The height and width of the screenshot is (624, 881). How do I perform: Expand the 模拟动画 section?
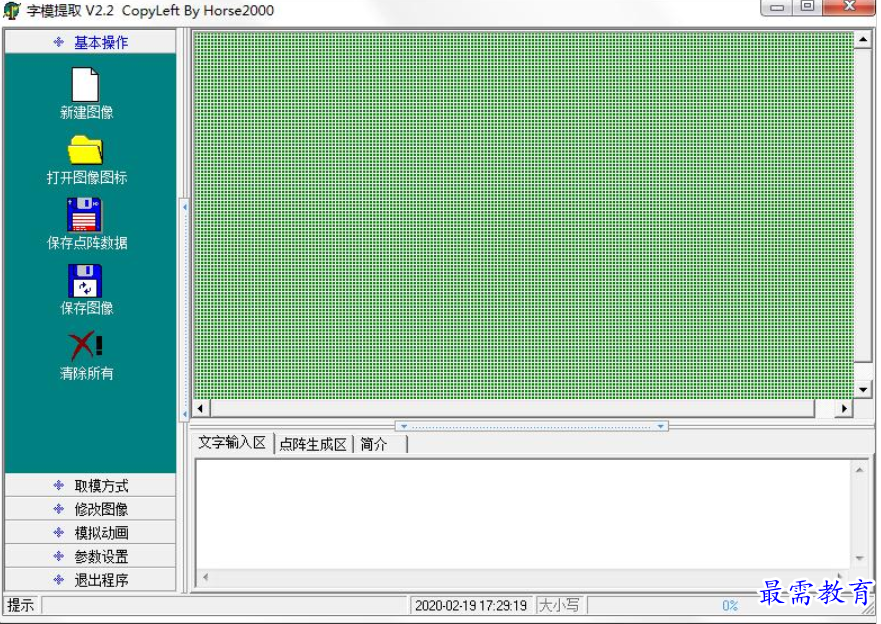(90, 532)
